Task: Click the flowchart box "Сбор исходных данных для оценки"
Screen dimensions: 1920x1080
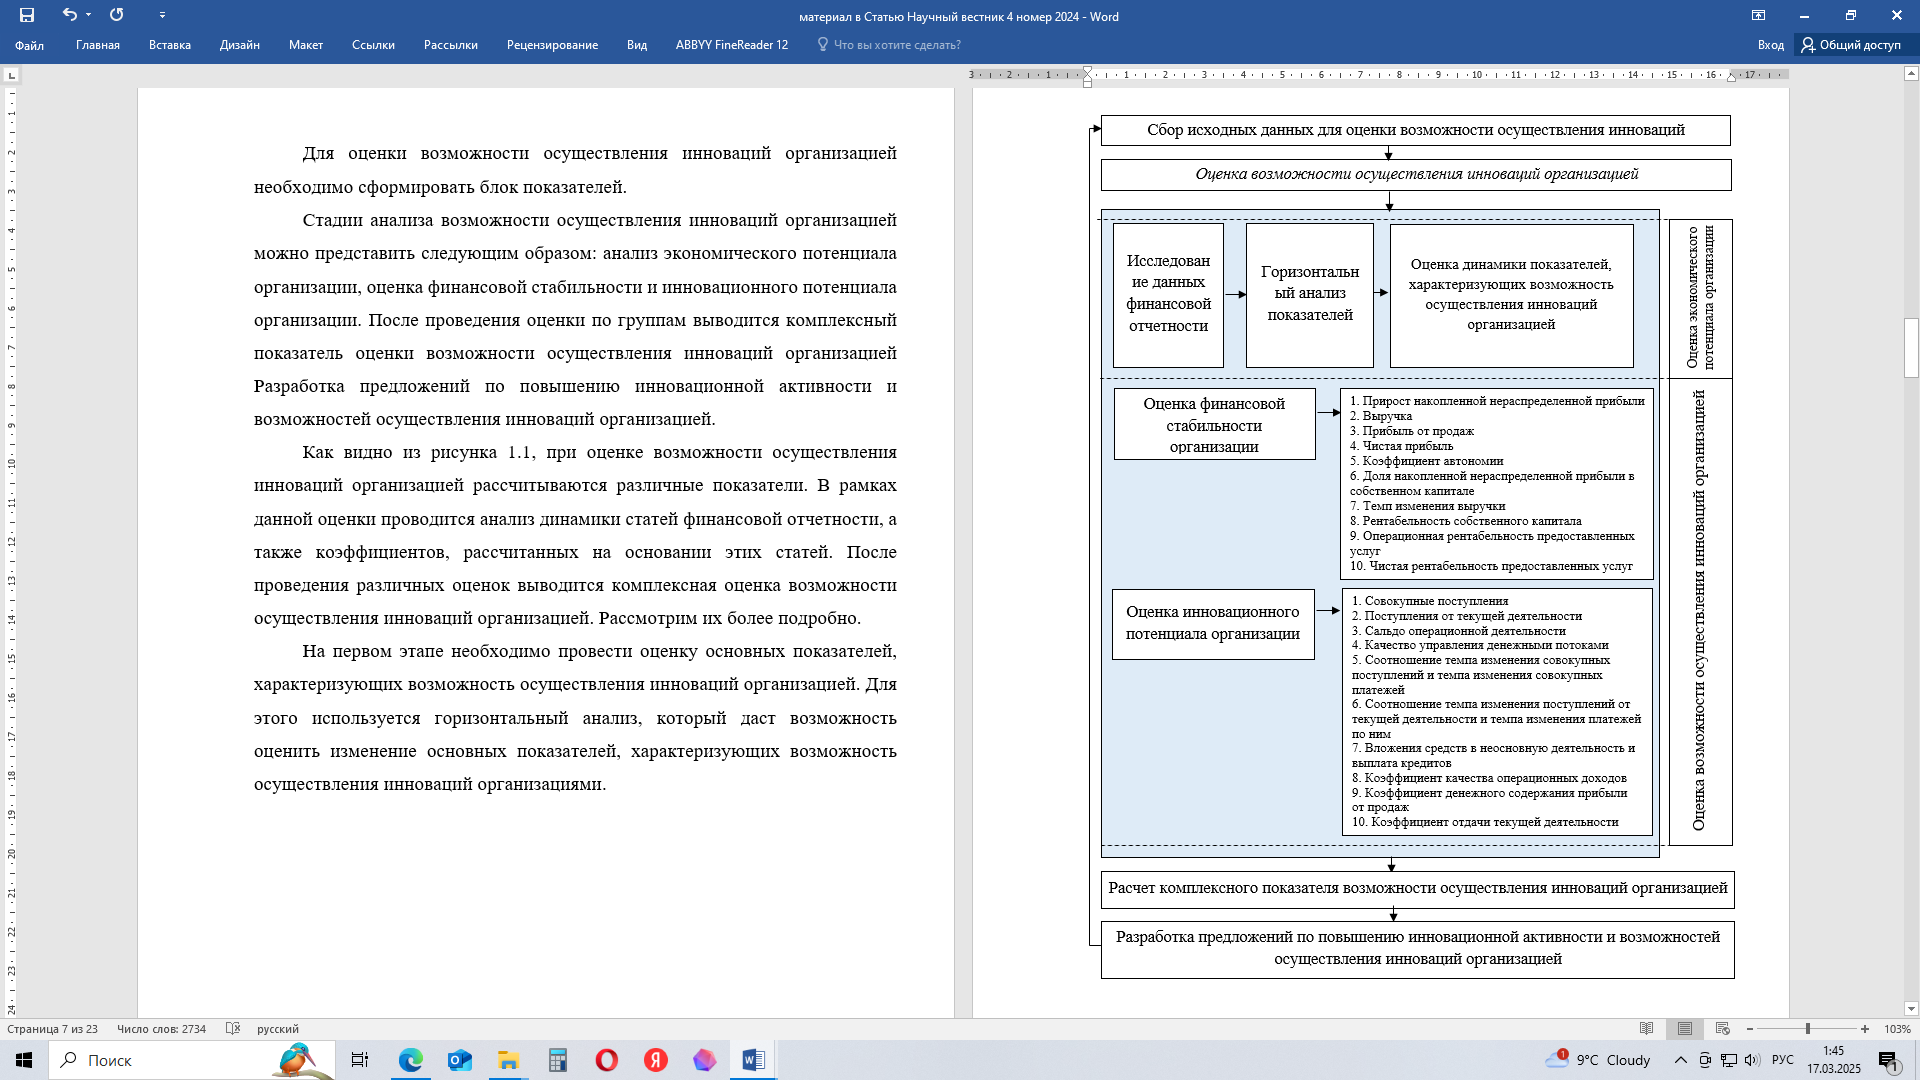Action: click(x=1416, y=130)
